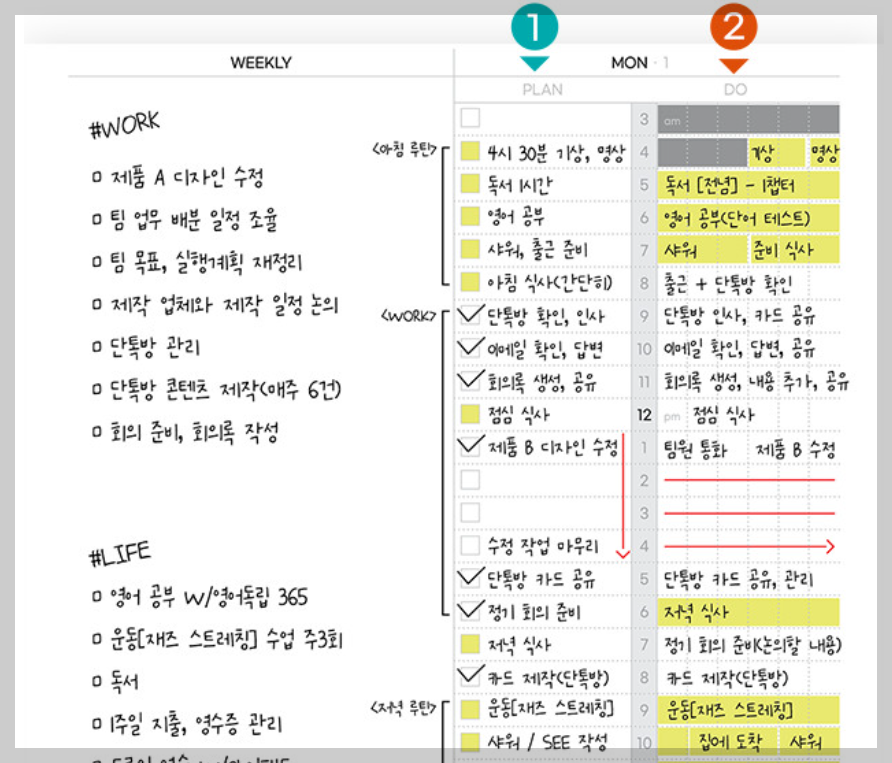Mark the 아침 식사(간단히) plan box
Screen dimensions: 892x763
pyautogui.click(x=470, y=282)
